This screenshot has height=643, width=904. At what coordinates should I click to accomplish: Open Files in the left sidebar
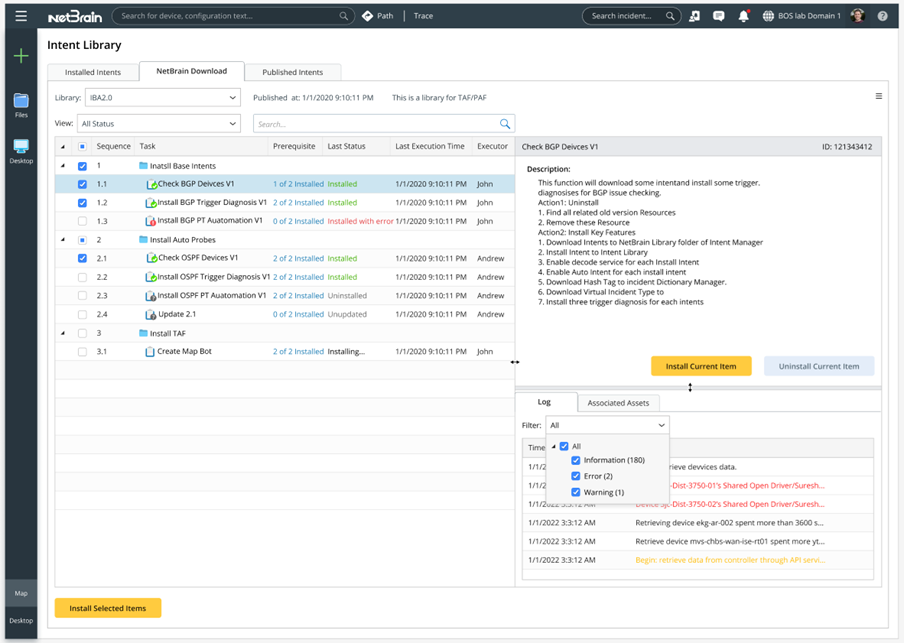21,105
